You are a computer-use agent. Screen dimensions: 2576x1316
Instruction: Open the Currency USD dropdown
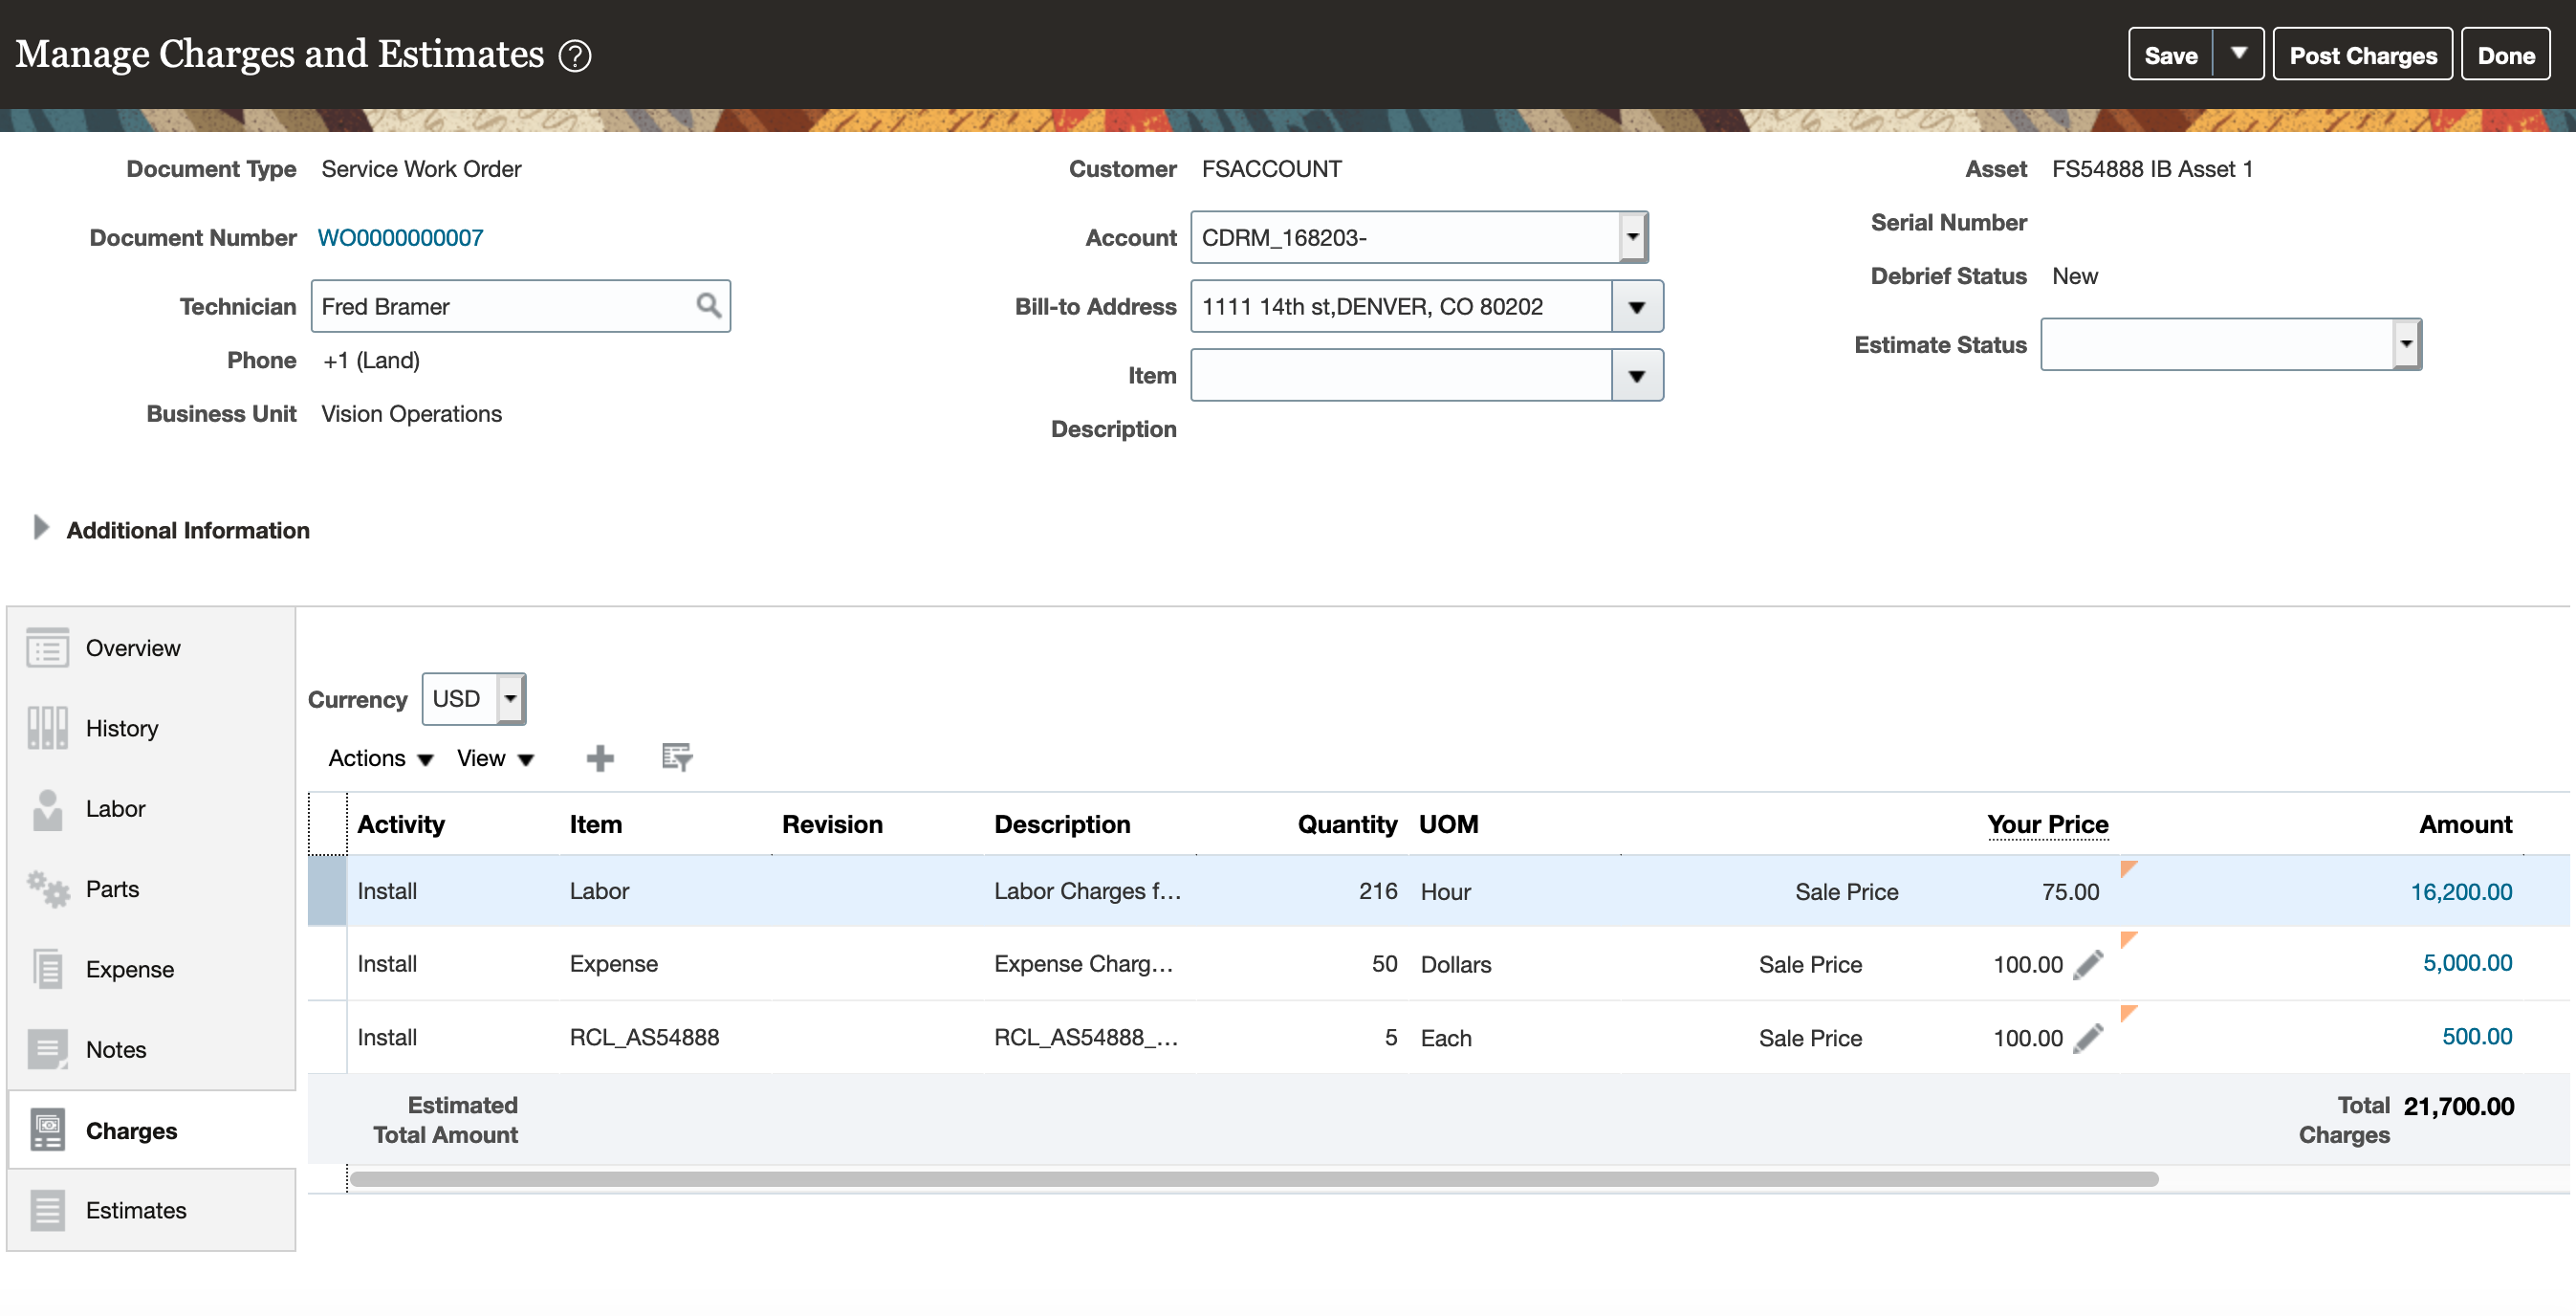509,699
